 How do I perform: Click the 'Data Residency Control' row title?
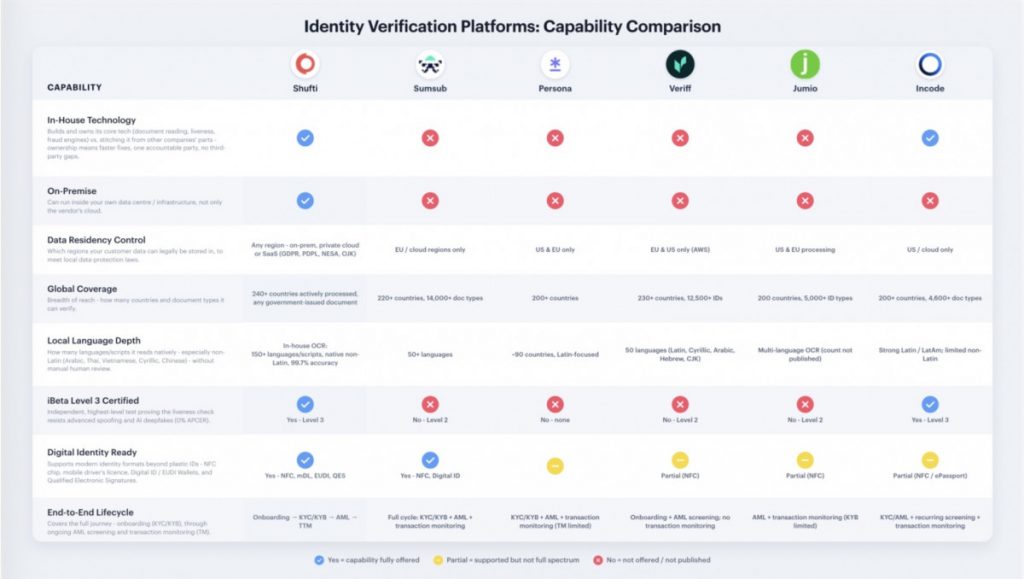(x=96, y=240)
